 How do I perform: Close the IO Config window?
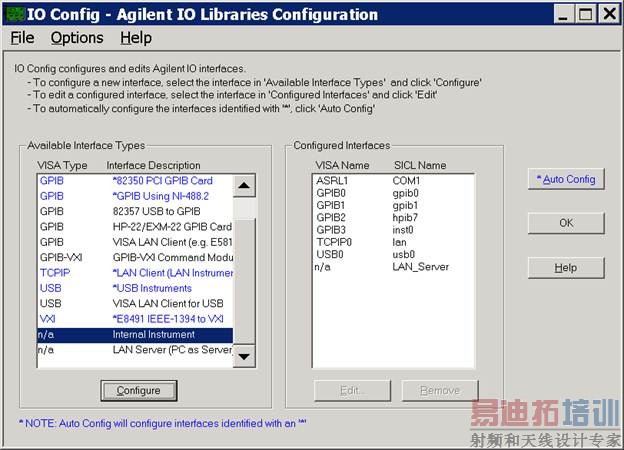[609, 15]
